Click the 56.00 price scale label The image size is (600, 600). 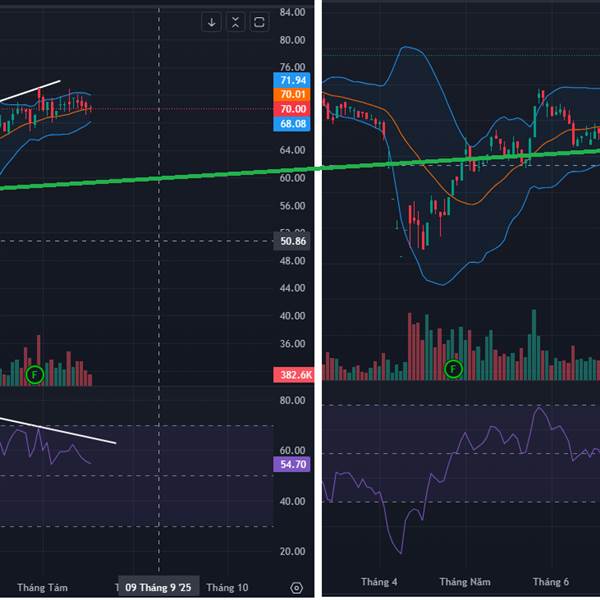tap(292, 206)
